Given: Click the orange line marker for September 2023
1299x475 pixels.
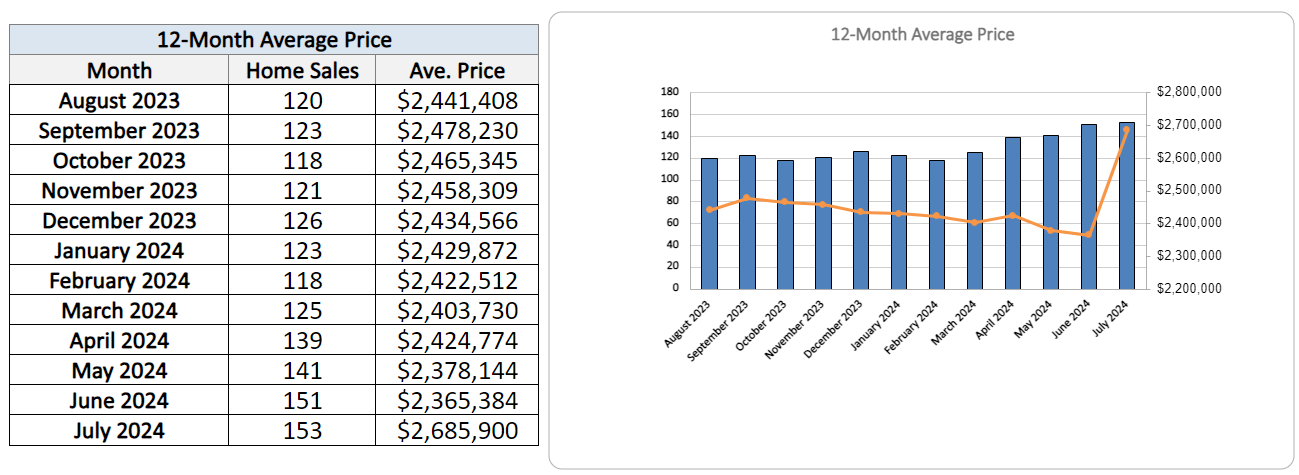Looking at the screenshot, I should click(747, 198).
